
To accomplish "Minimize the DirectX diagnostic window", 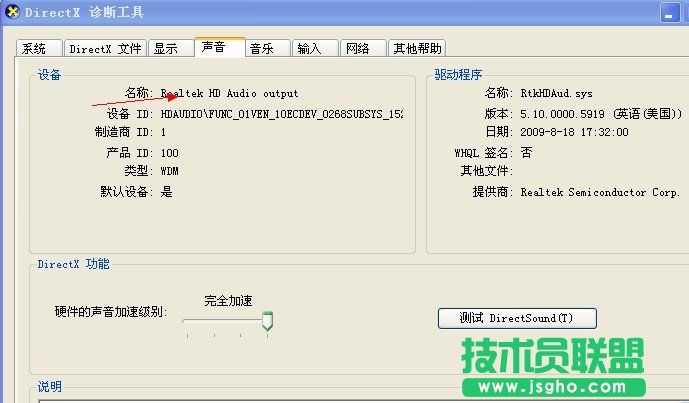I will point(669,12).
